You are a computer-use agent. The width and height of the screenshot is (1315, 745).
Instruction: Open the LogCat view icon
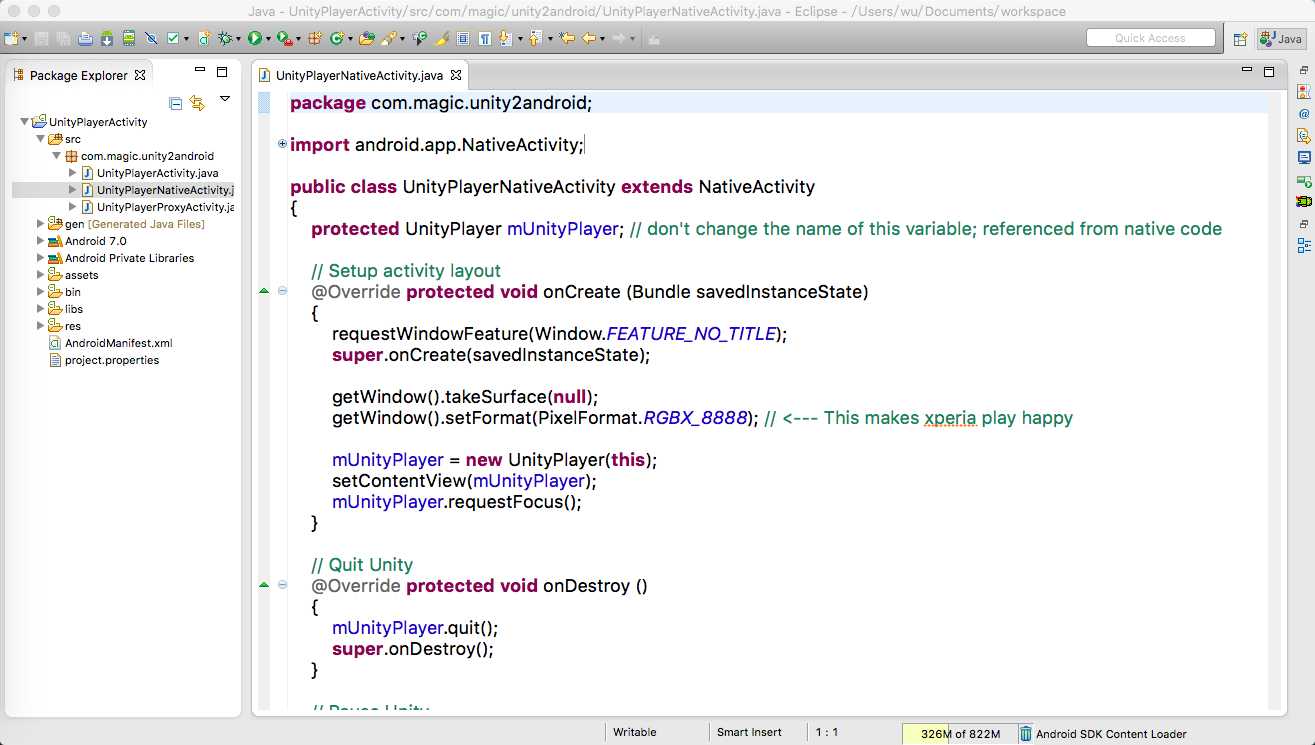coord(1304,201)
